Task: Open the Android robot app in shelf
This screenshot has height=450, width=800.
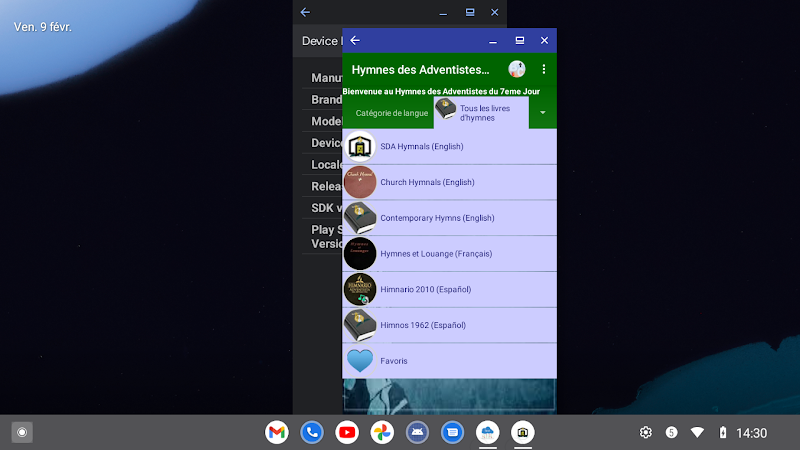Action: [417, 433]
